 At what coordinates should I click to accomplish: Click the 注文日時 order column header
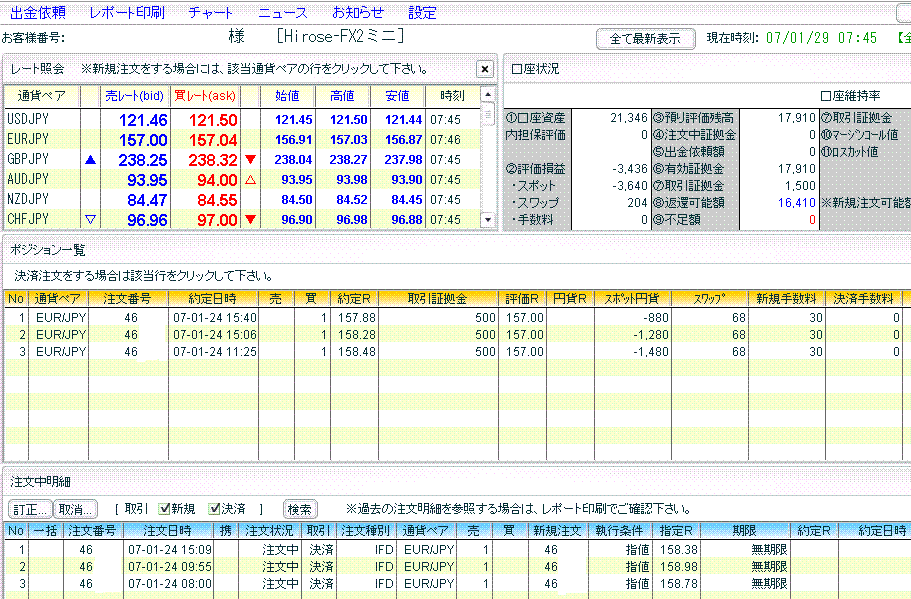pos(167,530)
